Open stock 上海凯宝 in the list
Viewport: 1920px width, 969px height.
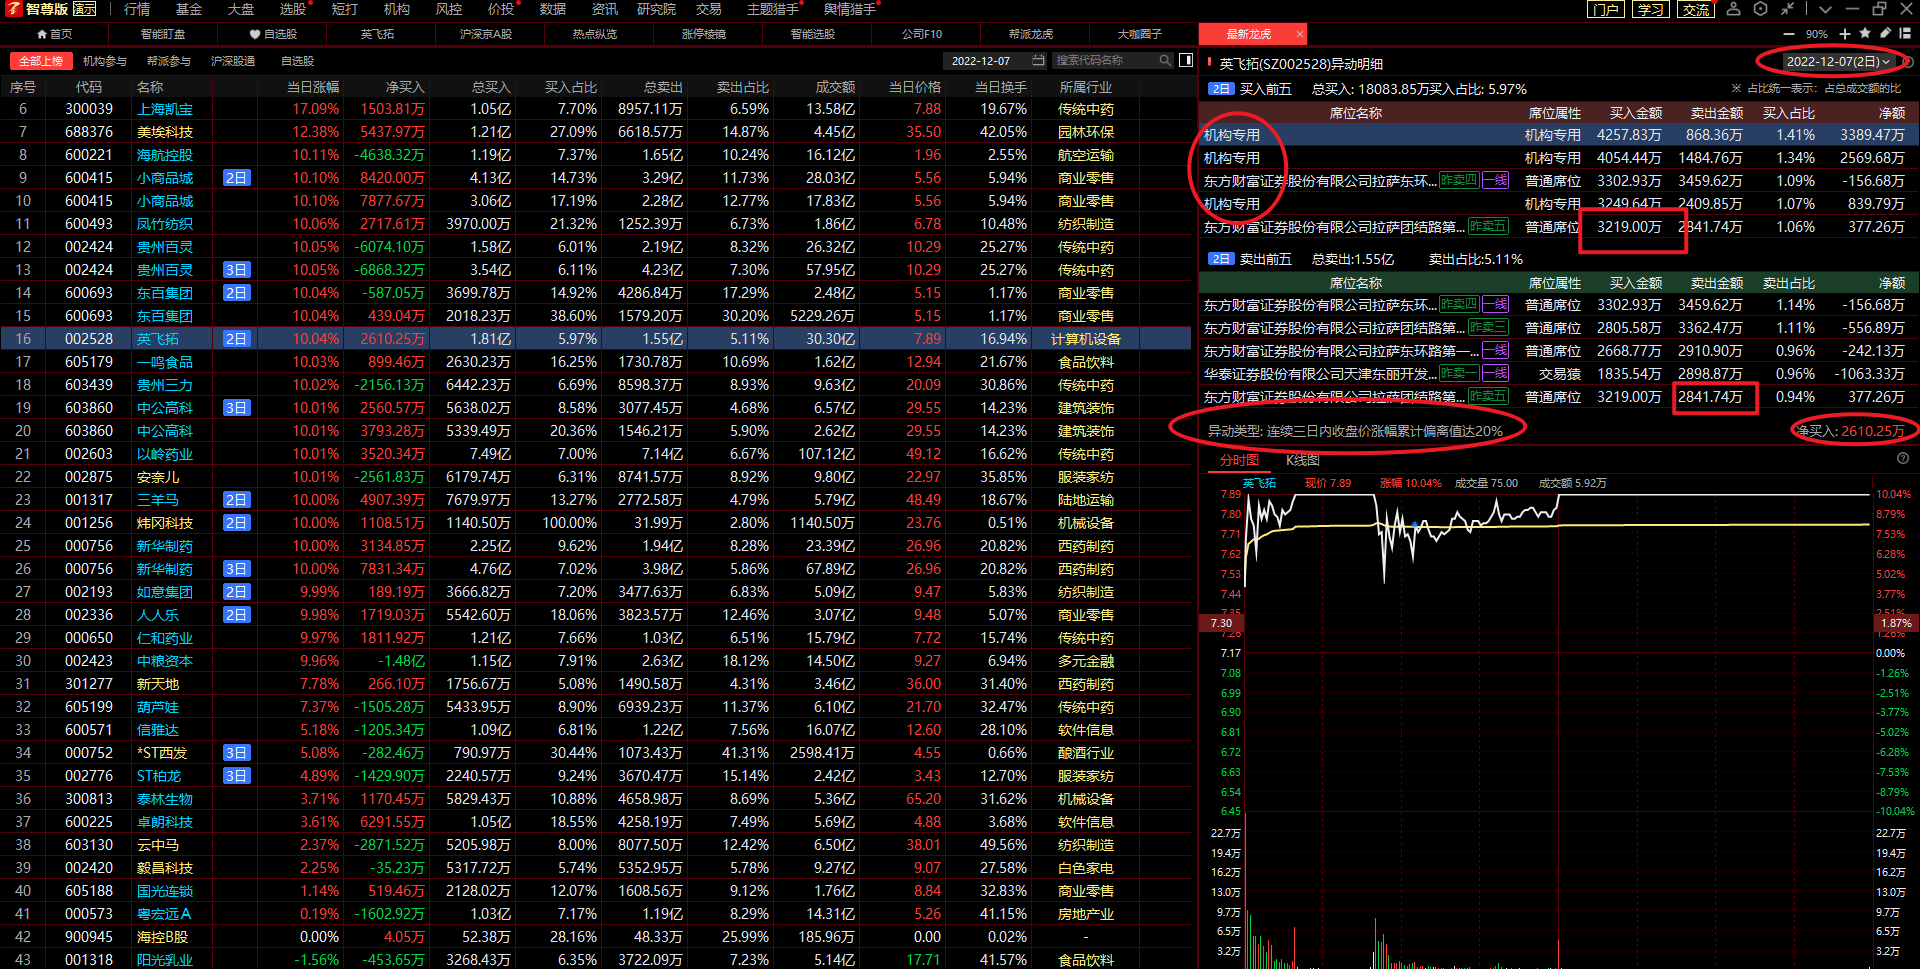tap(165, 109)
